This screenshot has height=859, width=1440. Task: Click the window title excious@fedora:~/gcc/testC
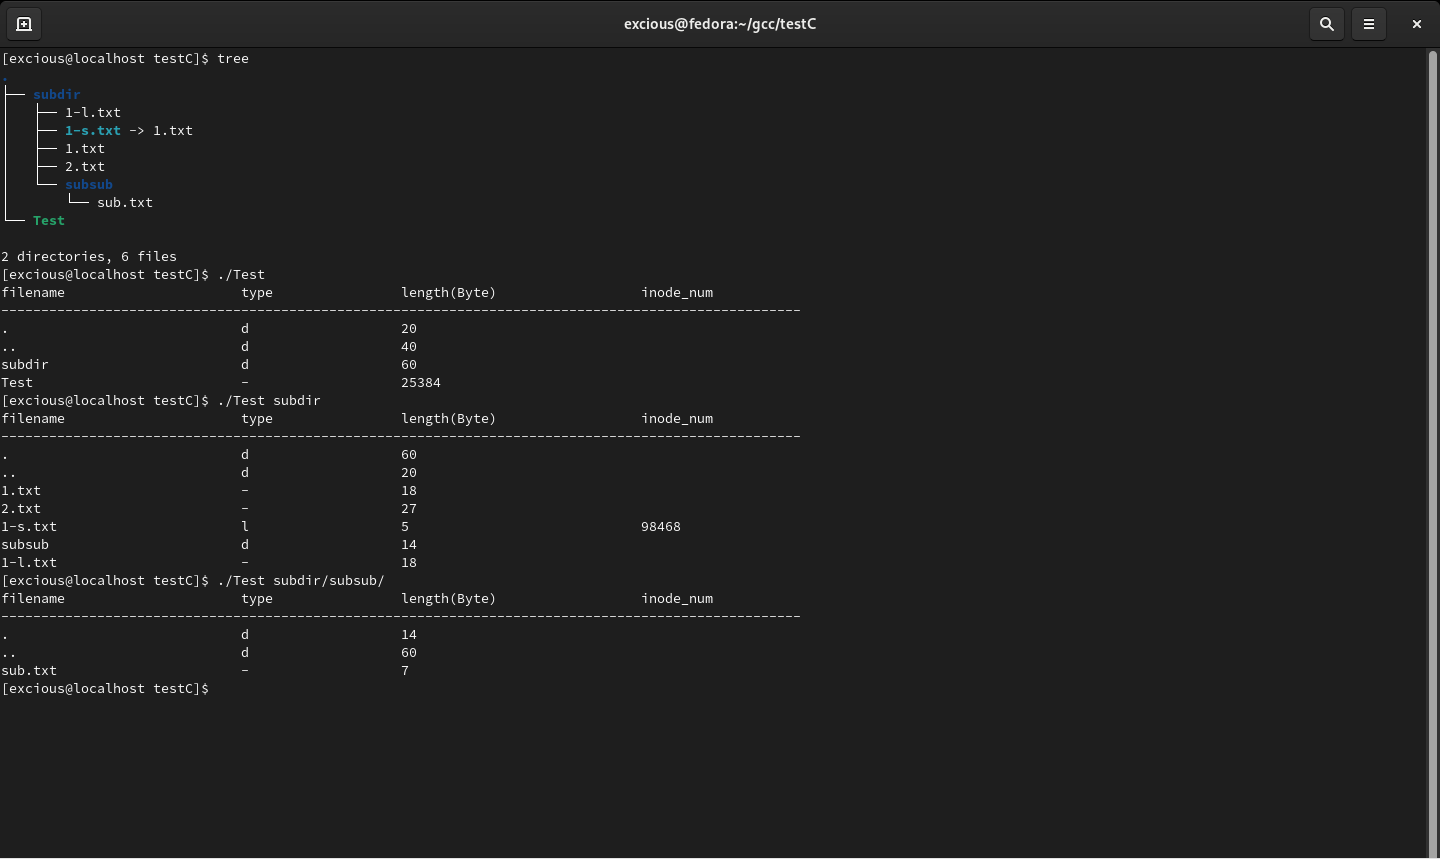pos(720,24)
